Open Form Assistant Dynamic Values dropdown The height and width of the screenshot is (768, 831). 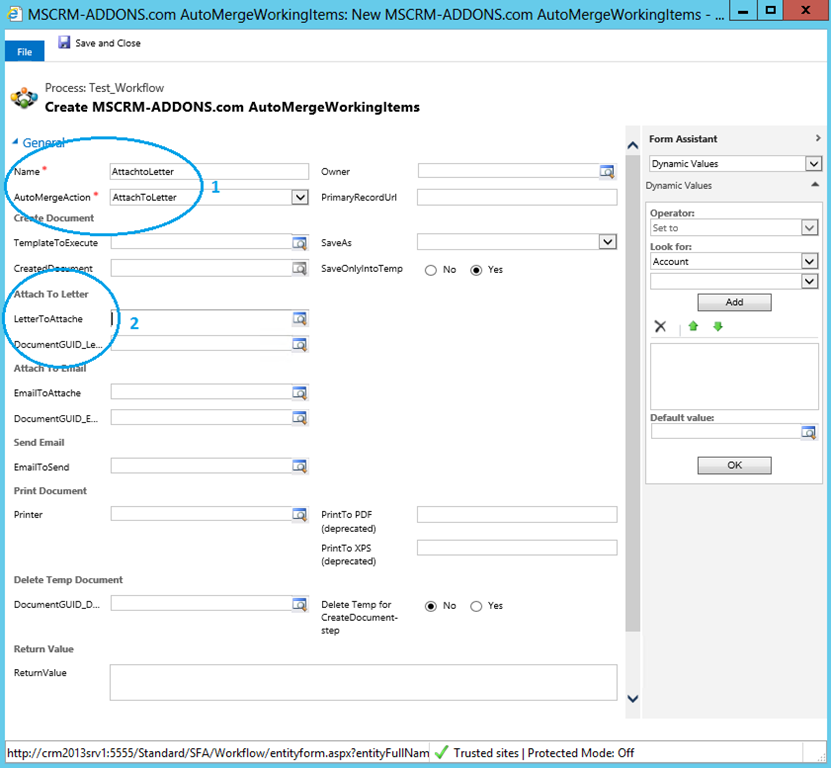(814, 164)
